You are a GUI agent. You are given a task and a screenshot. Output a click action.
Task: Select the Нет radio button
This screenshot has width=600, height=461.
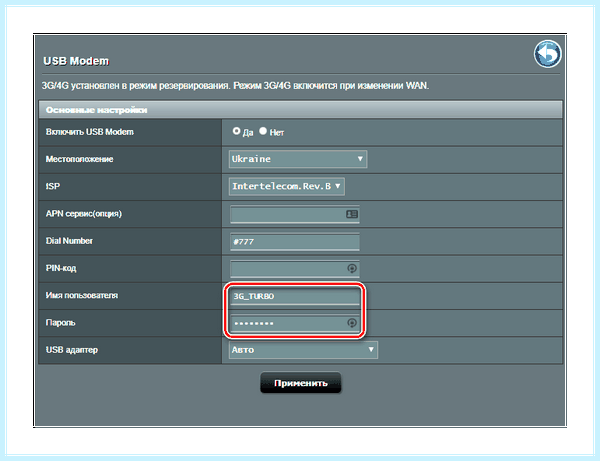pos(263,131)
